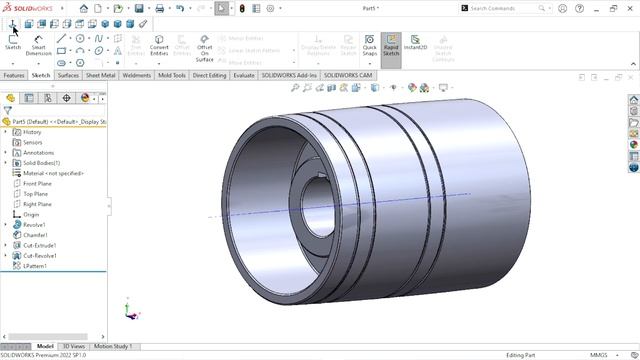Open the Weldments ribbon tab

coord(137,76)
